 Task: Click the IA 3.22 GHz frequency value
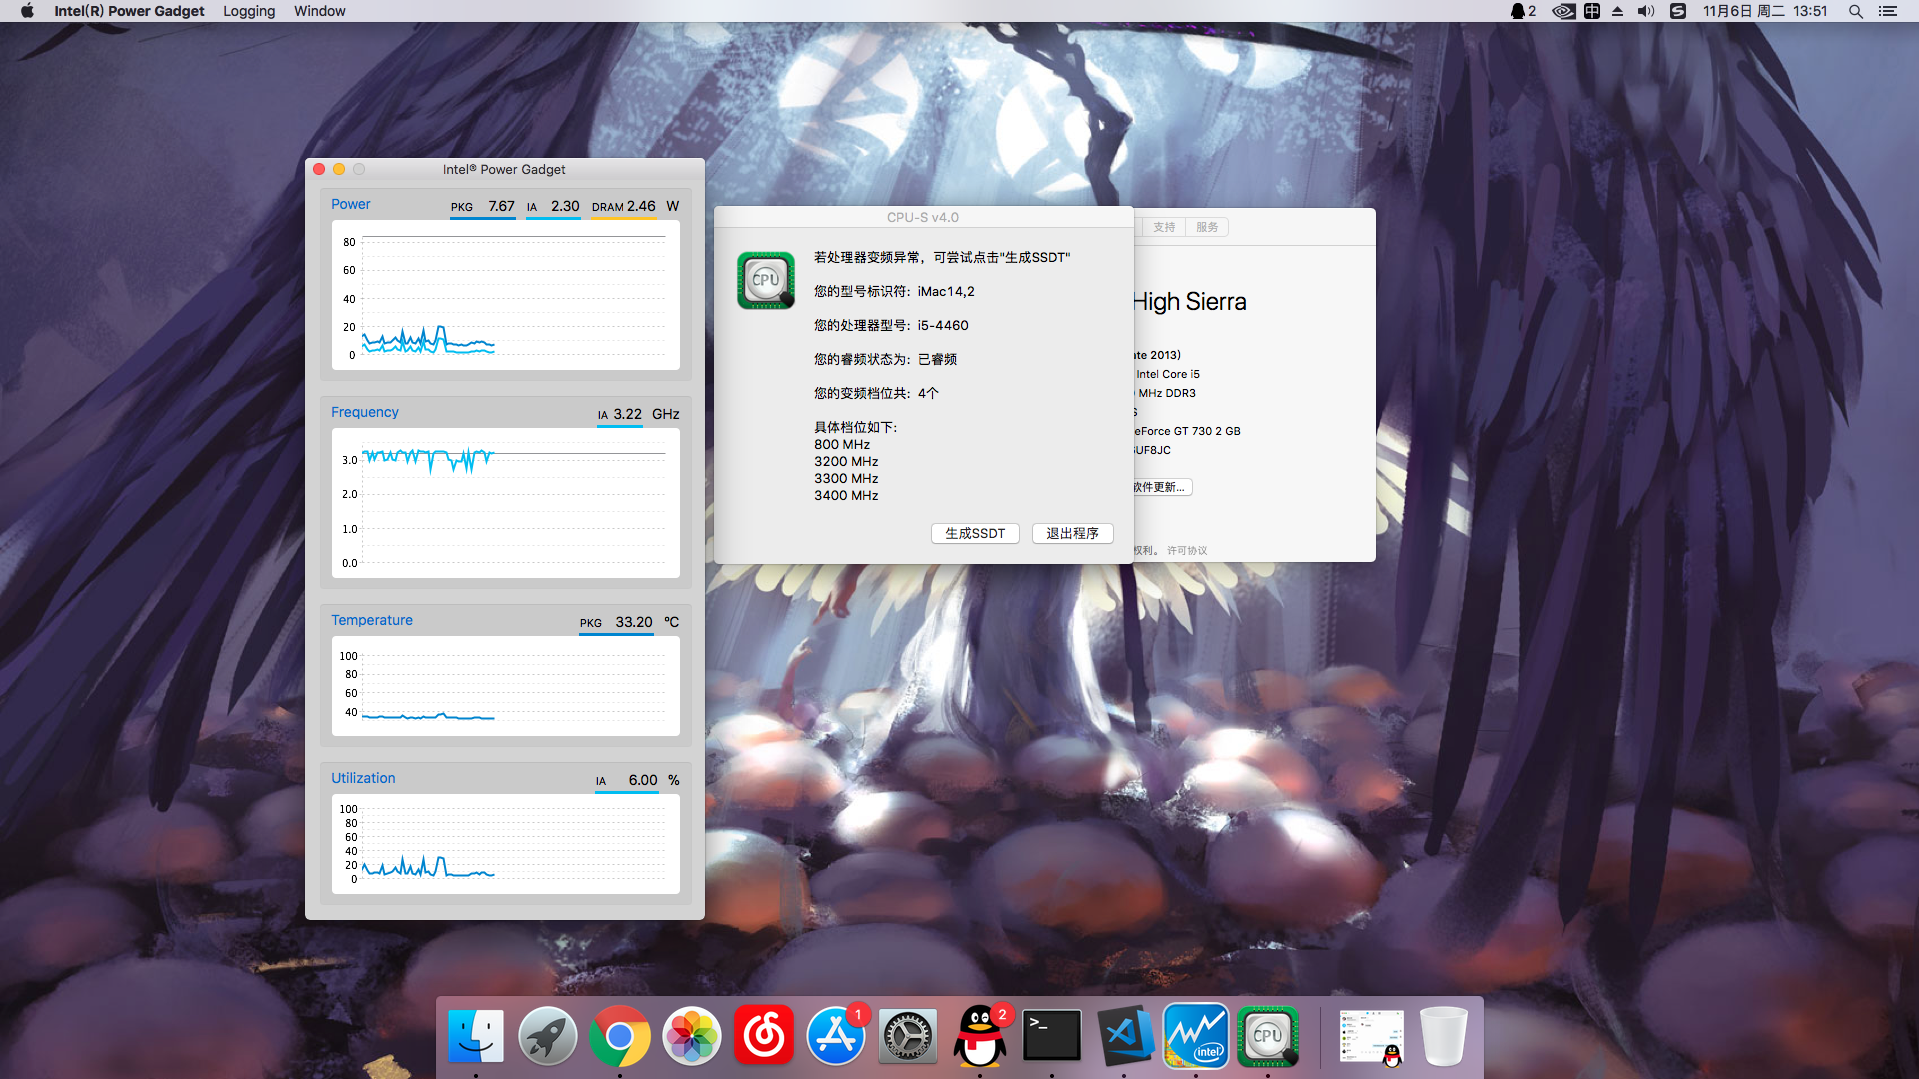click(x=620, y=414)
